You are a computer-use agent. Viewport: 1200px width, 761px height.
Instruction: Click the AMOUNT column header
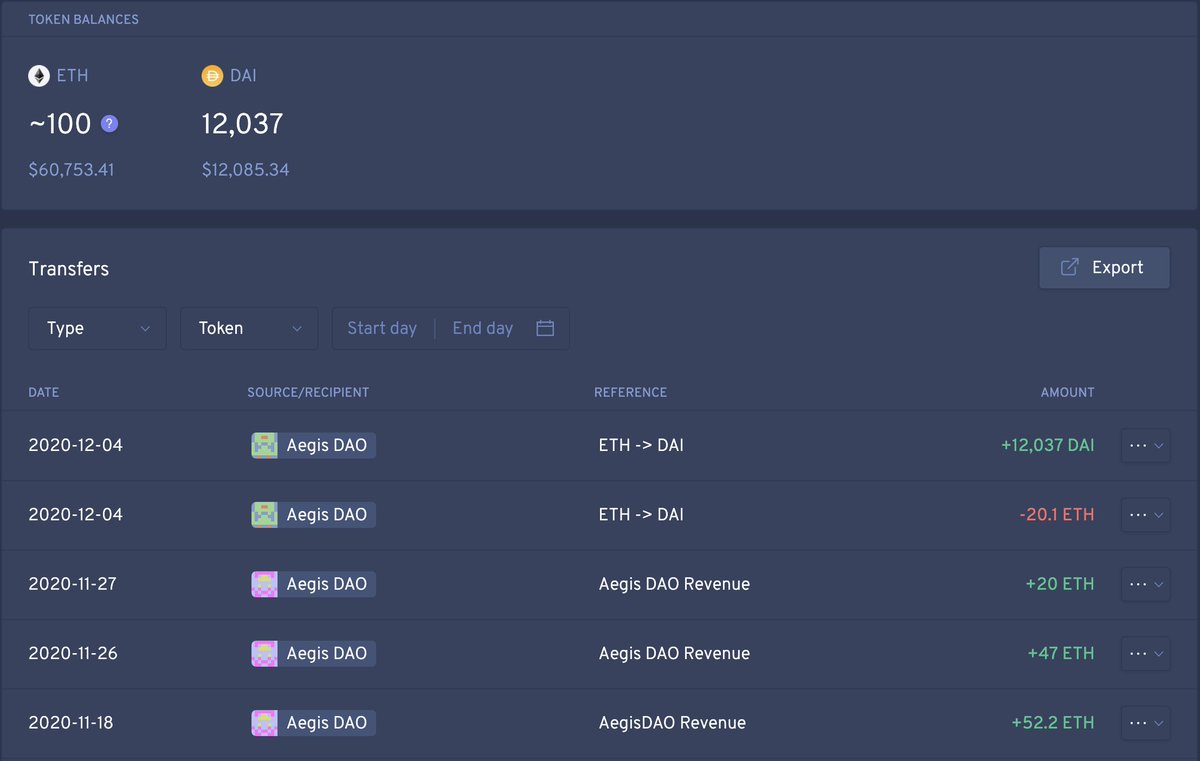click(1067, 392)
